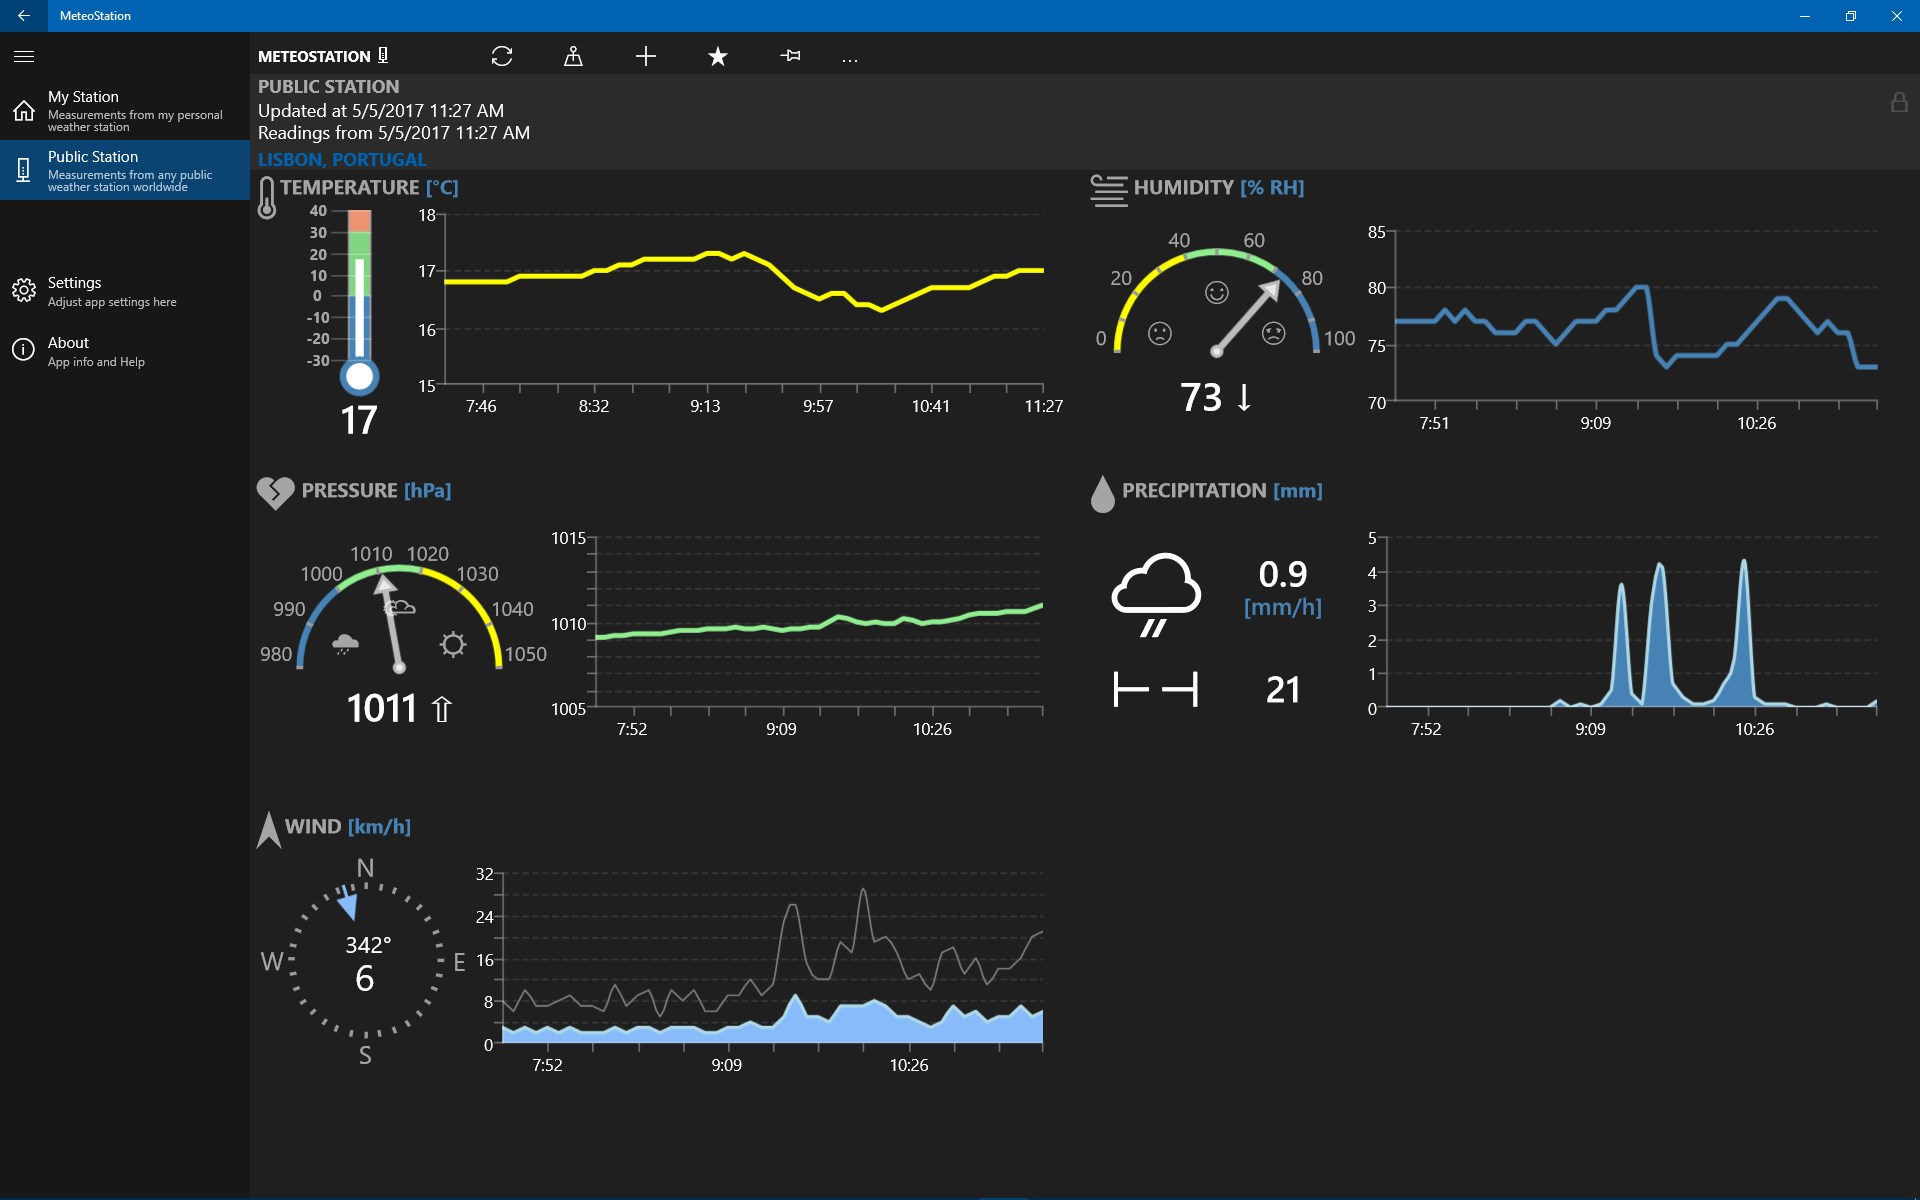1920x1200 pixels.
Task: Click the back arrow in title bar
Action: [x=22, y=16]
